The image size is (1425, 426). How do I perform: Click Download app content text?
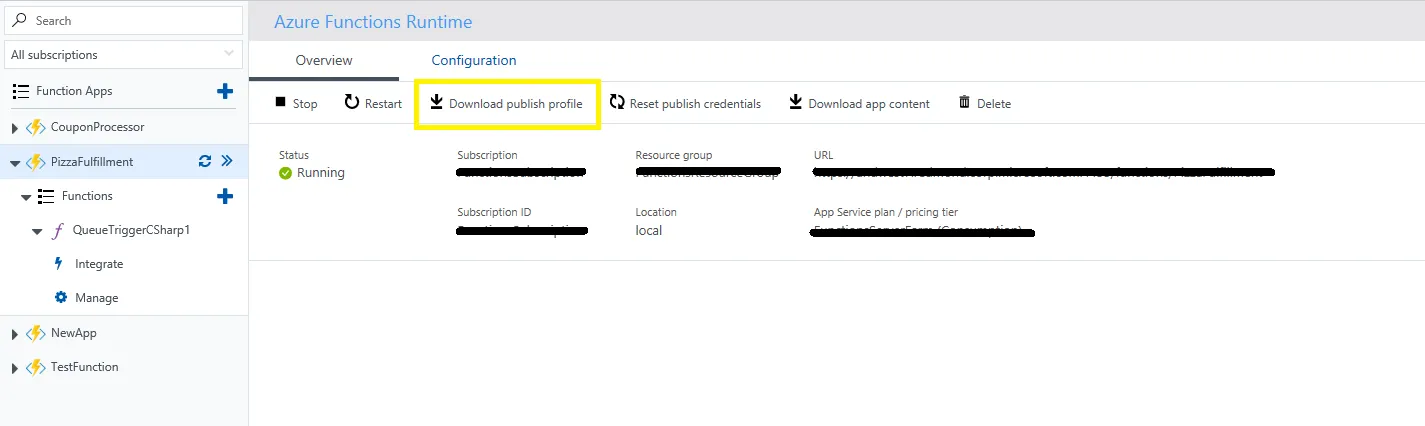[x=869, y=104]
